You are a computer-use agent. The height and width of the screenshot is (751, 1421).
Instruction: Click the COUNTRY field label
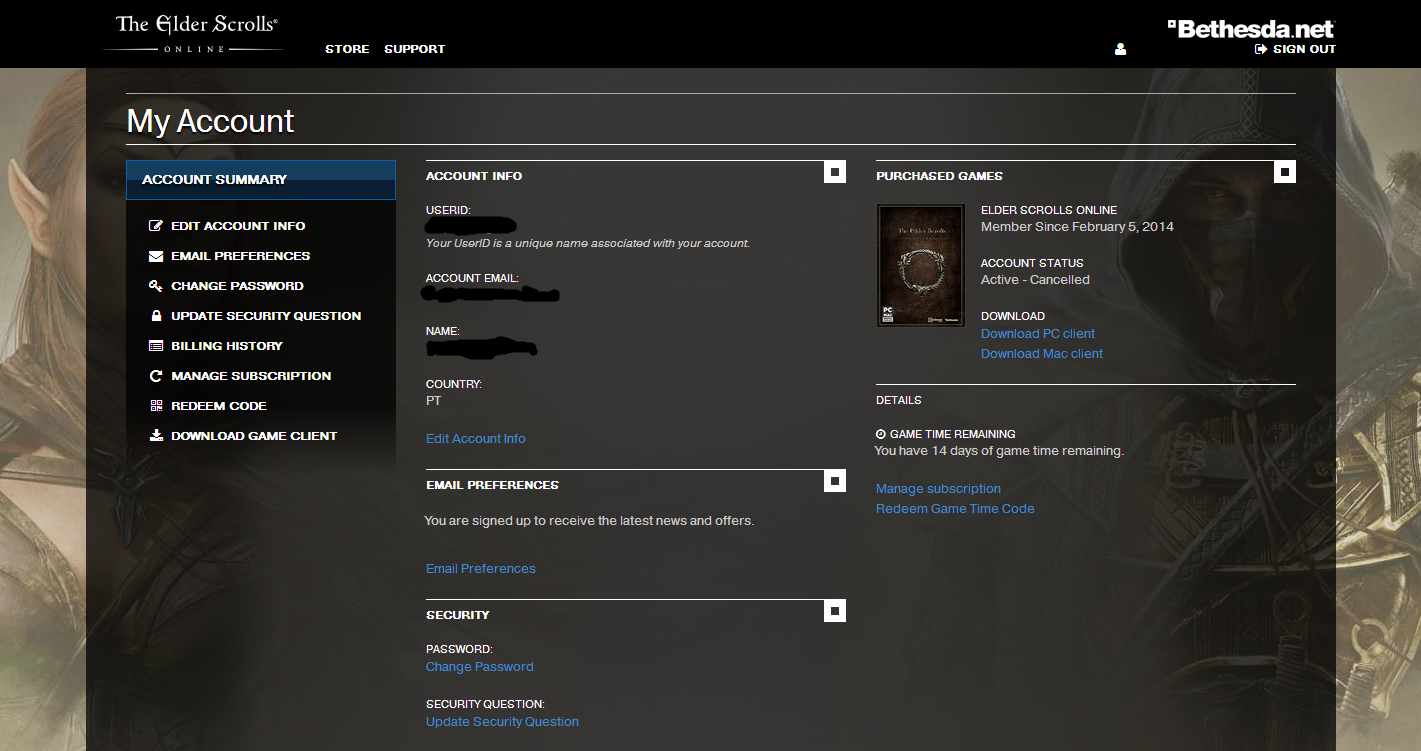point(454,384)
